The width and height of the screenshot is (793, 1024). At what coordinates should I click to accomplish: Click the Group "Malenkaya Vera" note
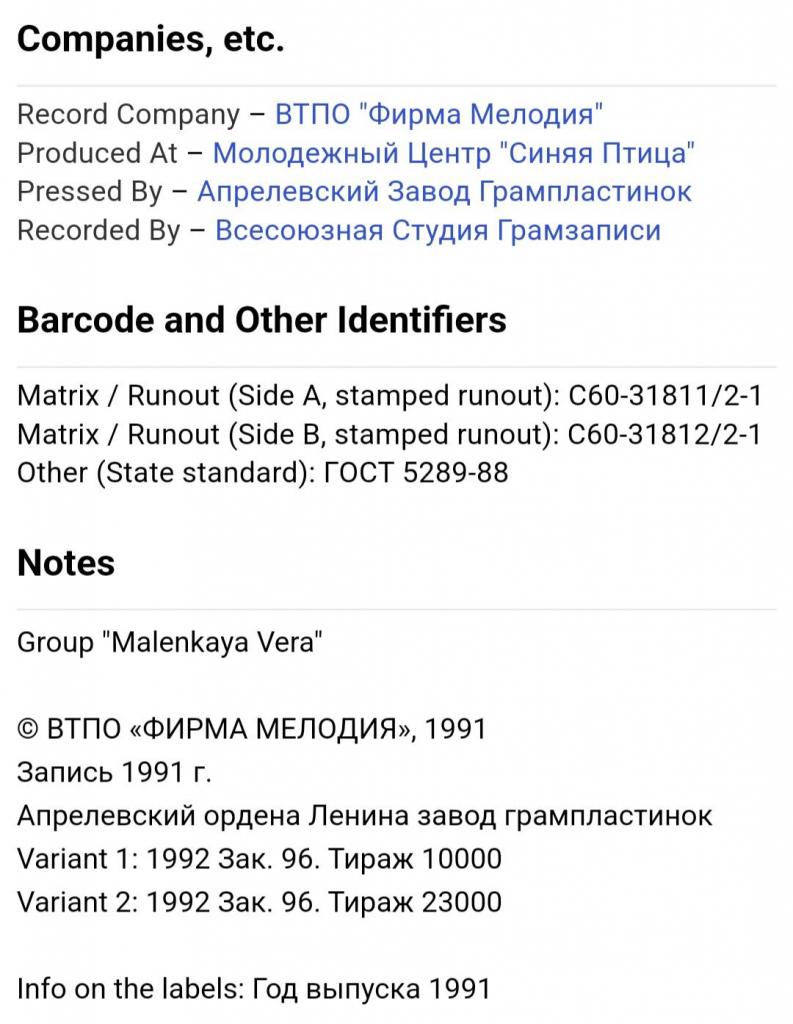click(x=170, y=643)
